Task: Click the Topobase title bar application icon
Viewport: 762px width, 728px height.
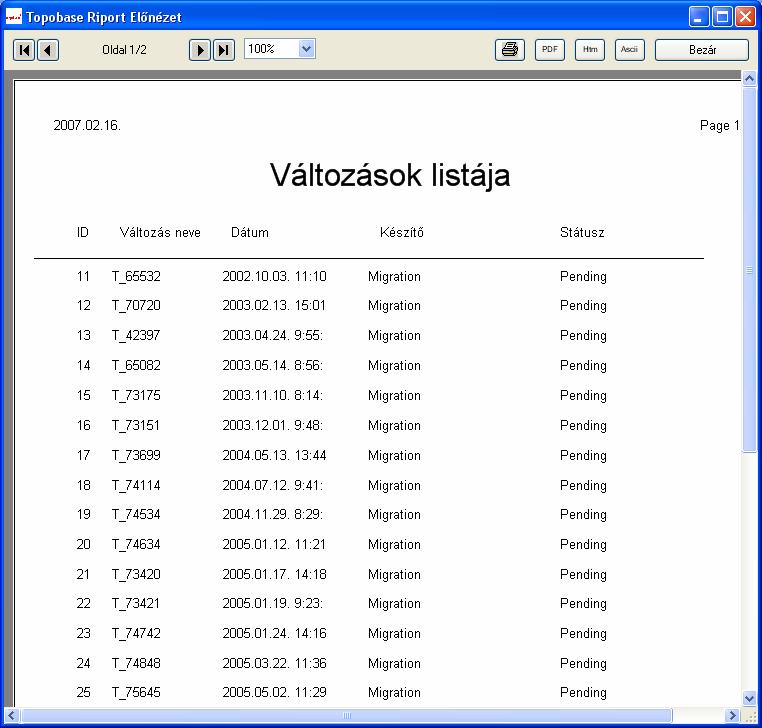Action: coord(14,17)
